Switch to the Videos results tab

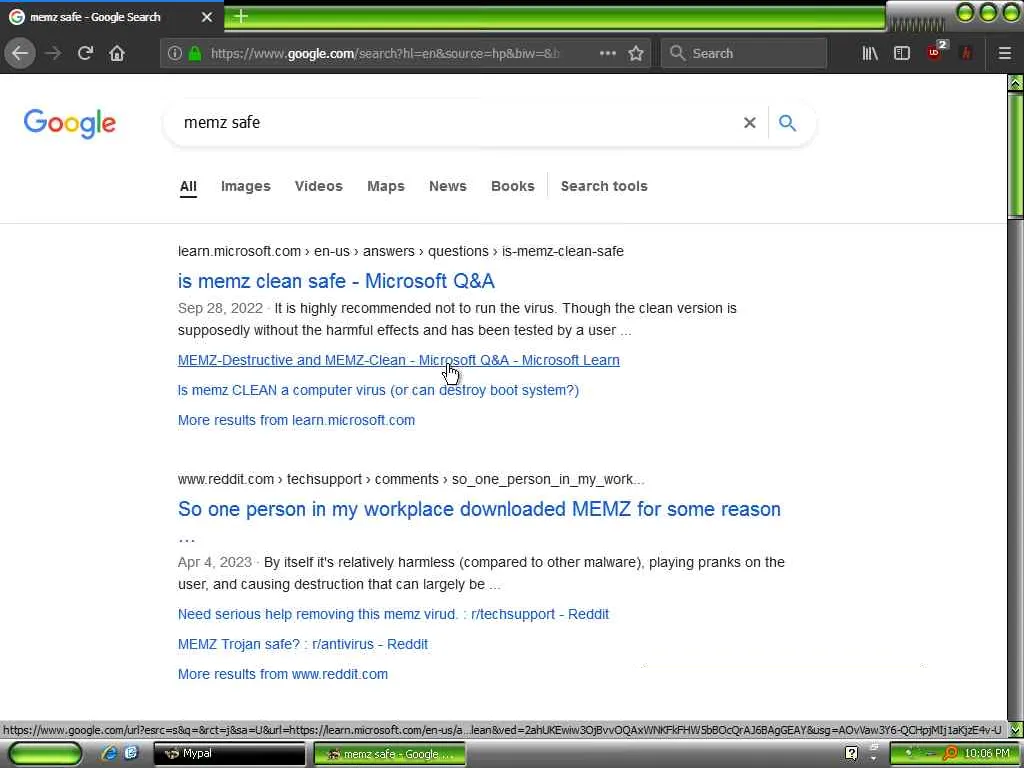coord(319,186)
